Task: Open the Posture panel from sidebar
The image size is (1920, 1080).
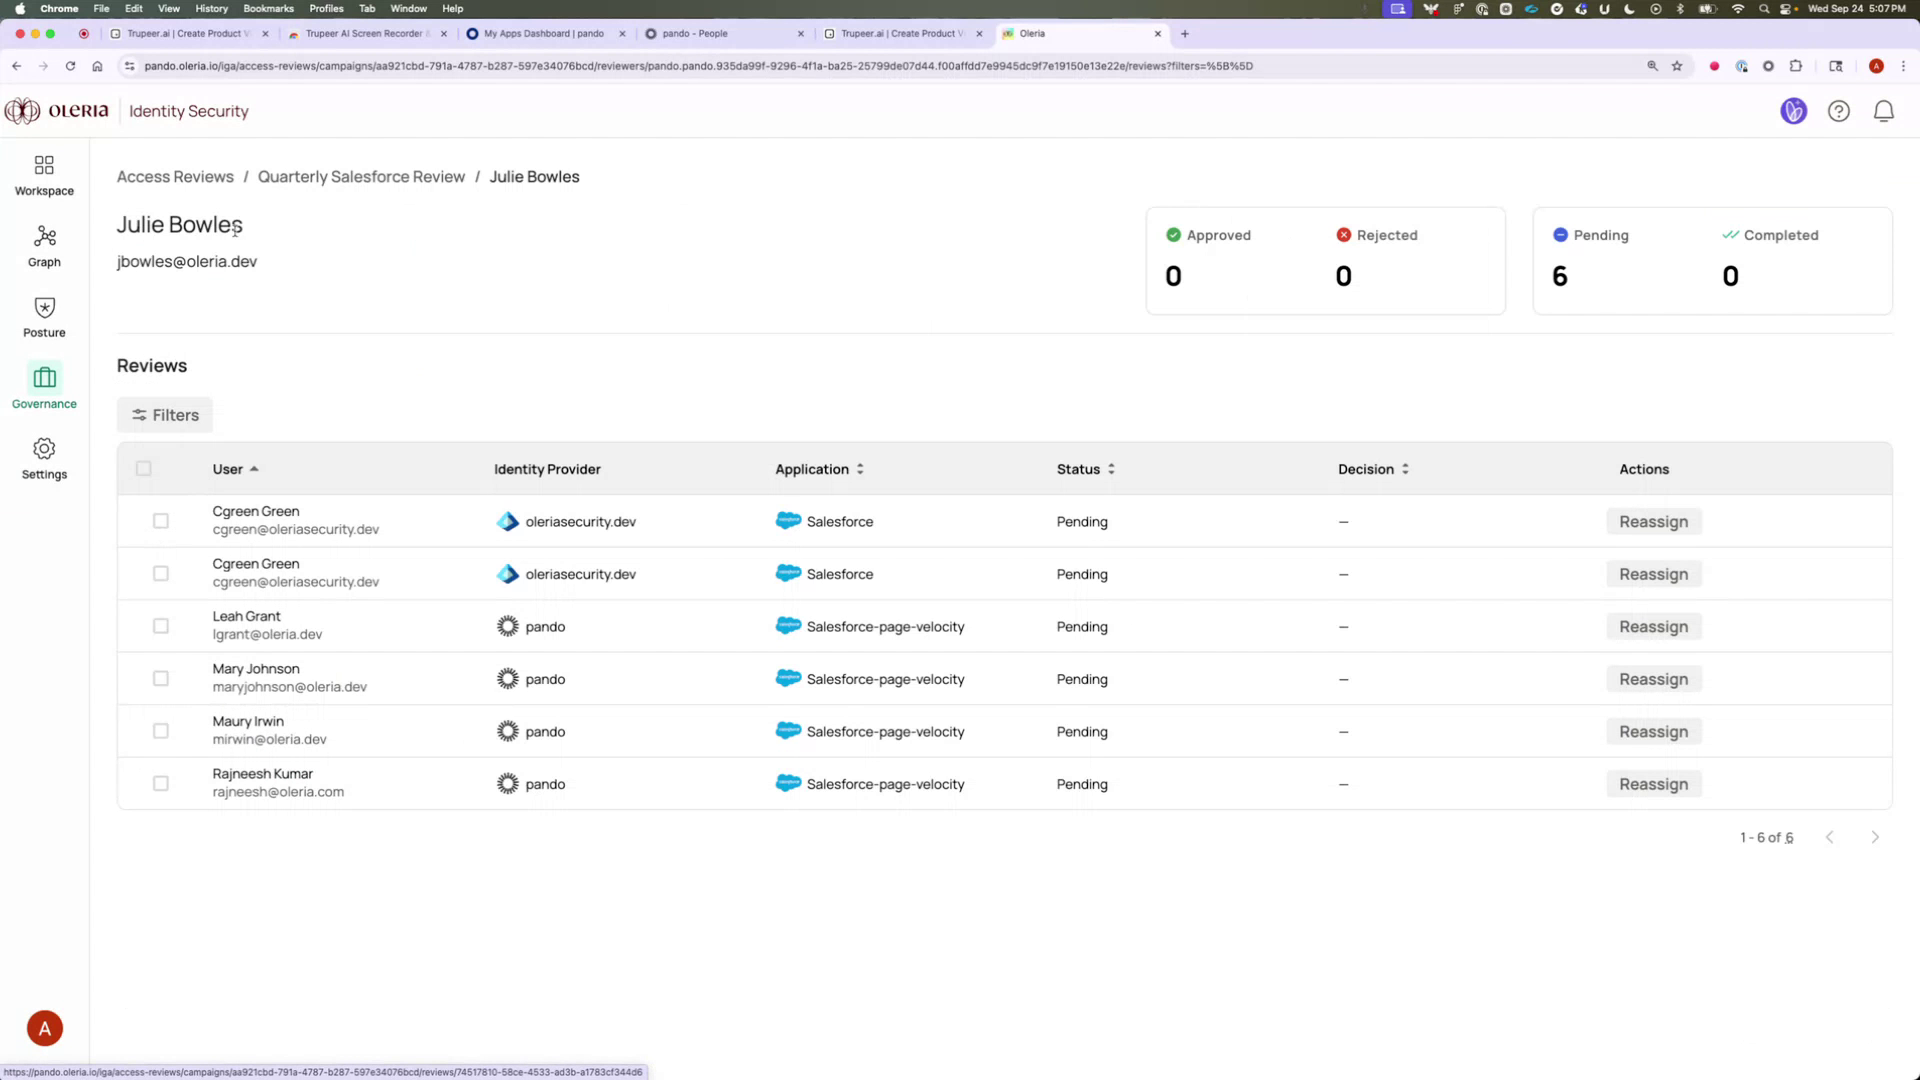Action: point(43,316)
